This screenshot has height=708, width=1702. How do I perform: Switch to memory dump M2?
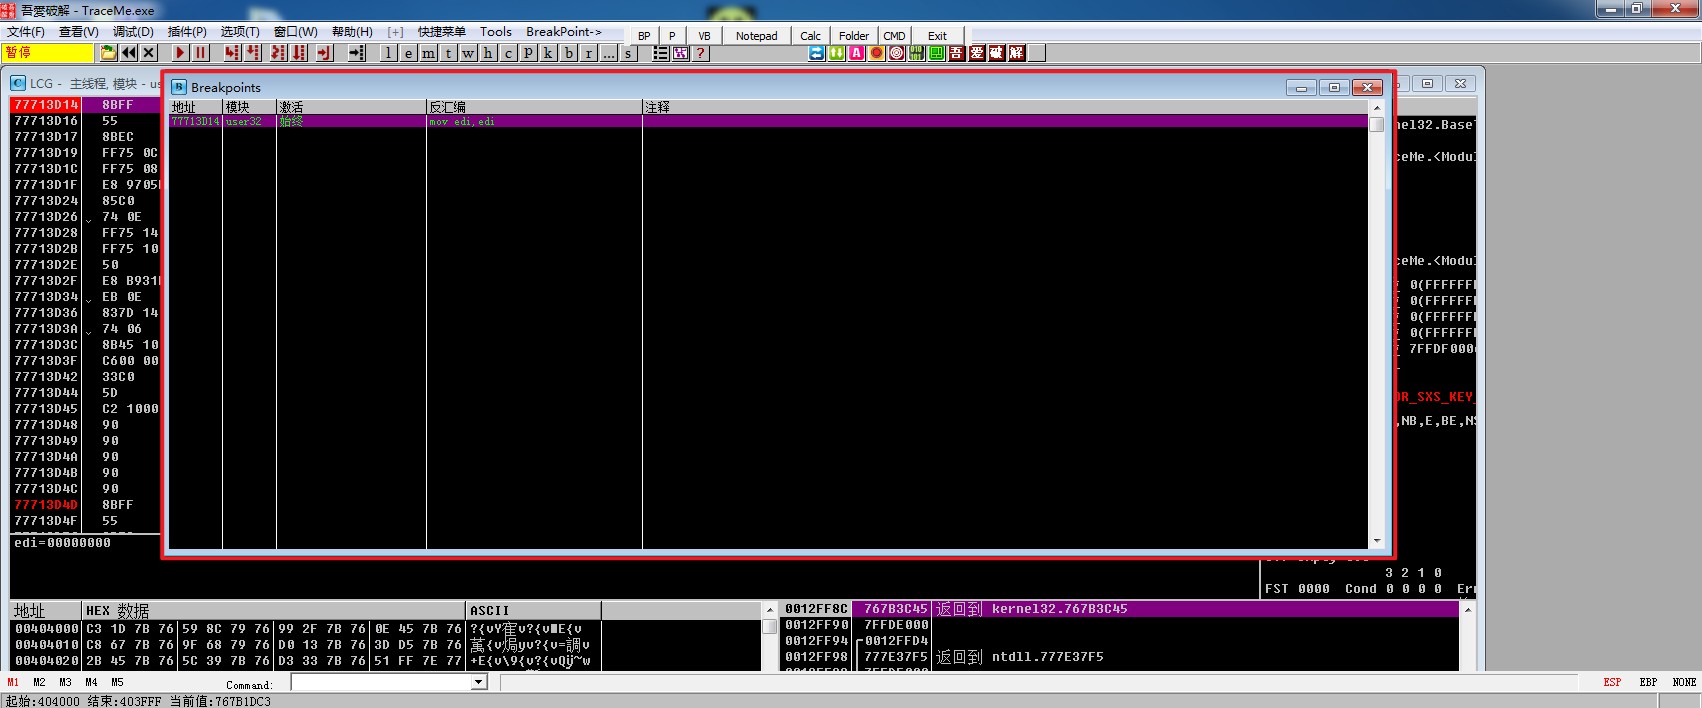[39, 682]
